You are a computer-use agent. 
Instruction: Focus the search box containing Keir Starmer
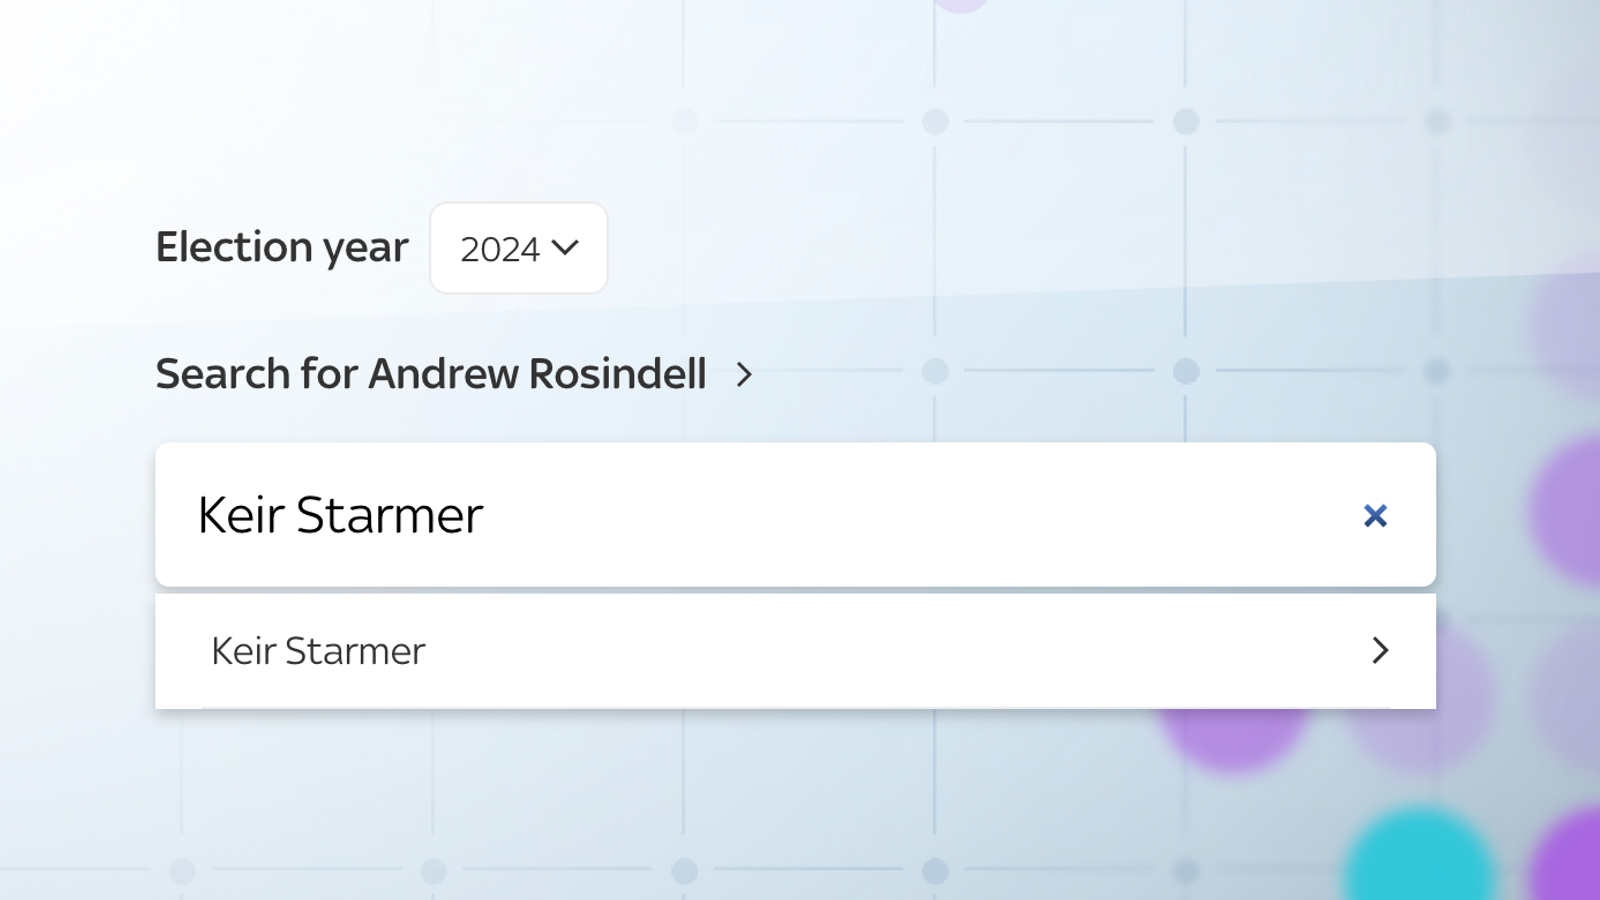[760, 515]
